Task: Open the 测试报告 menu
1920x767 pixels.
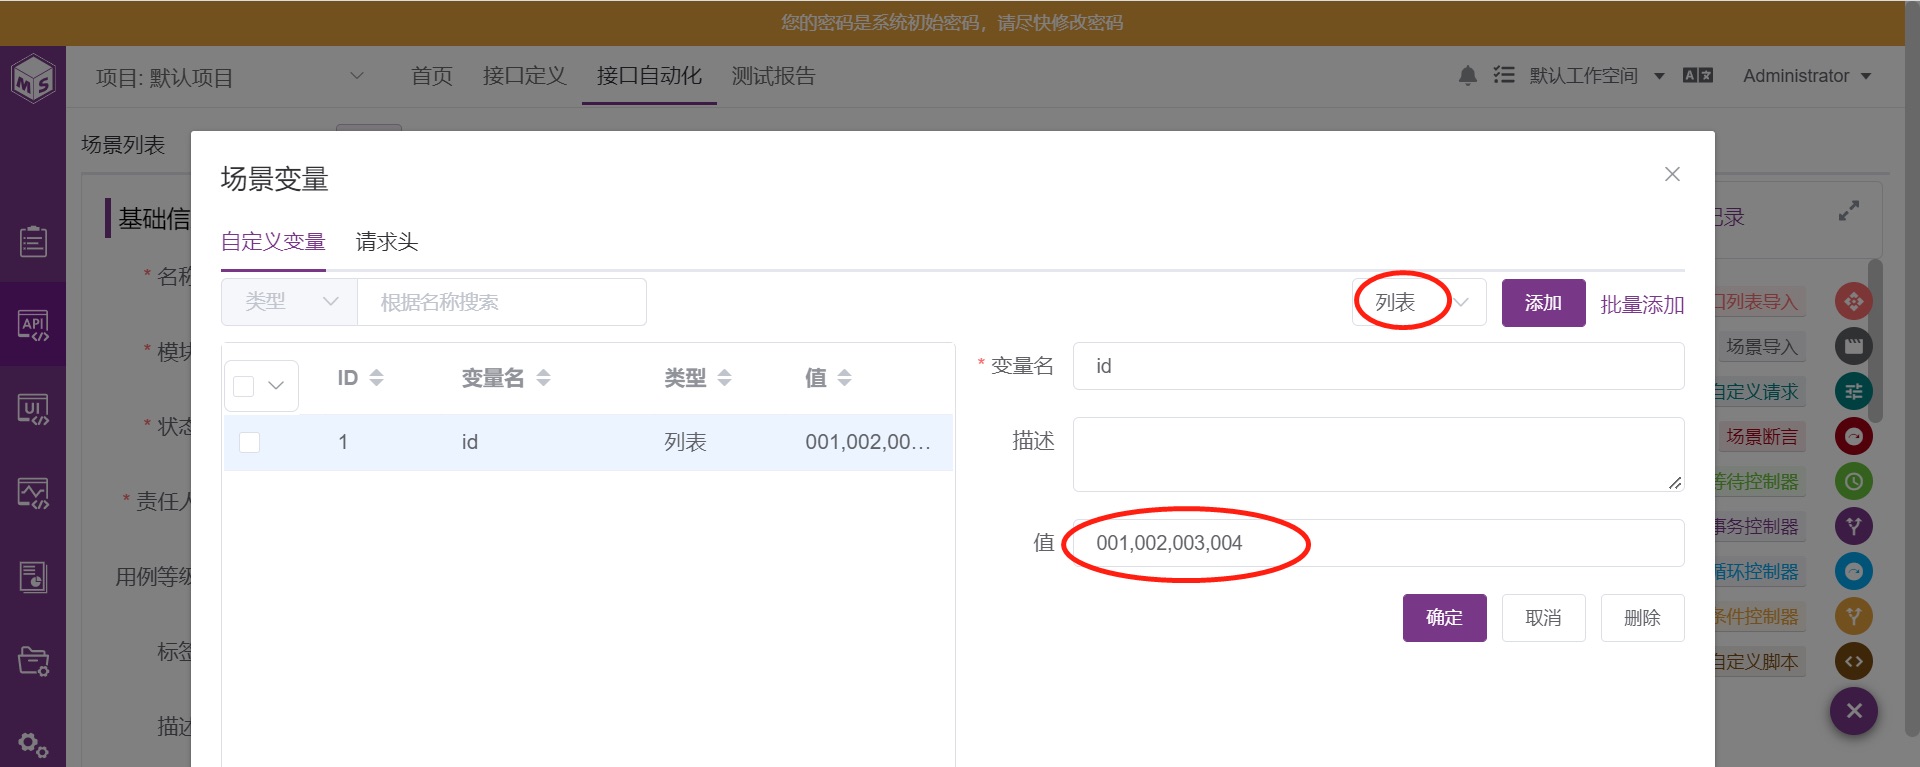Action: tap(773, 76)
